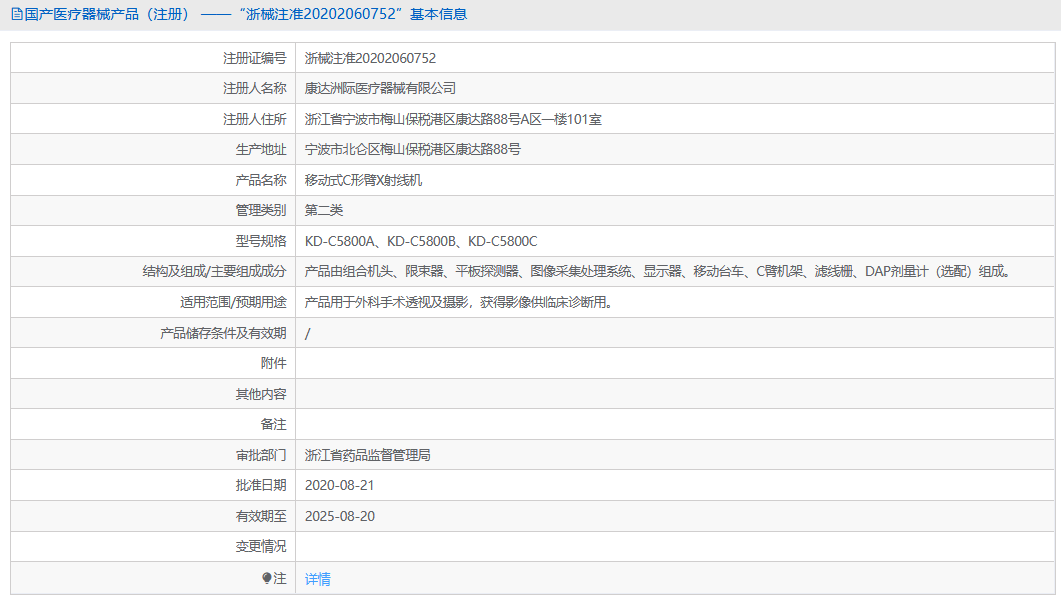Open the 详情 link in the bottom row
The image size is (1061, 600).
pos(318,579)
